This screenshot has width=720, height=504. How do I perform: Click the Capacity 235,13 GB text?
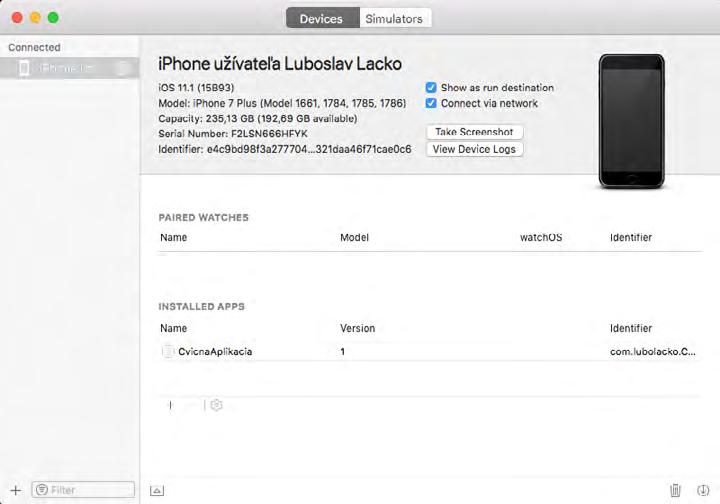(258, 118)
